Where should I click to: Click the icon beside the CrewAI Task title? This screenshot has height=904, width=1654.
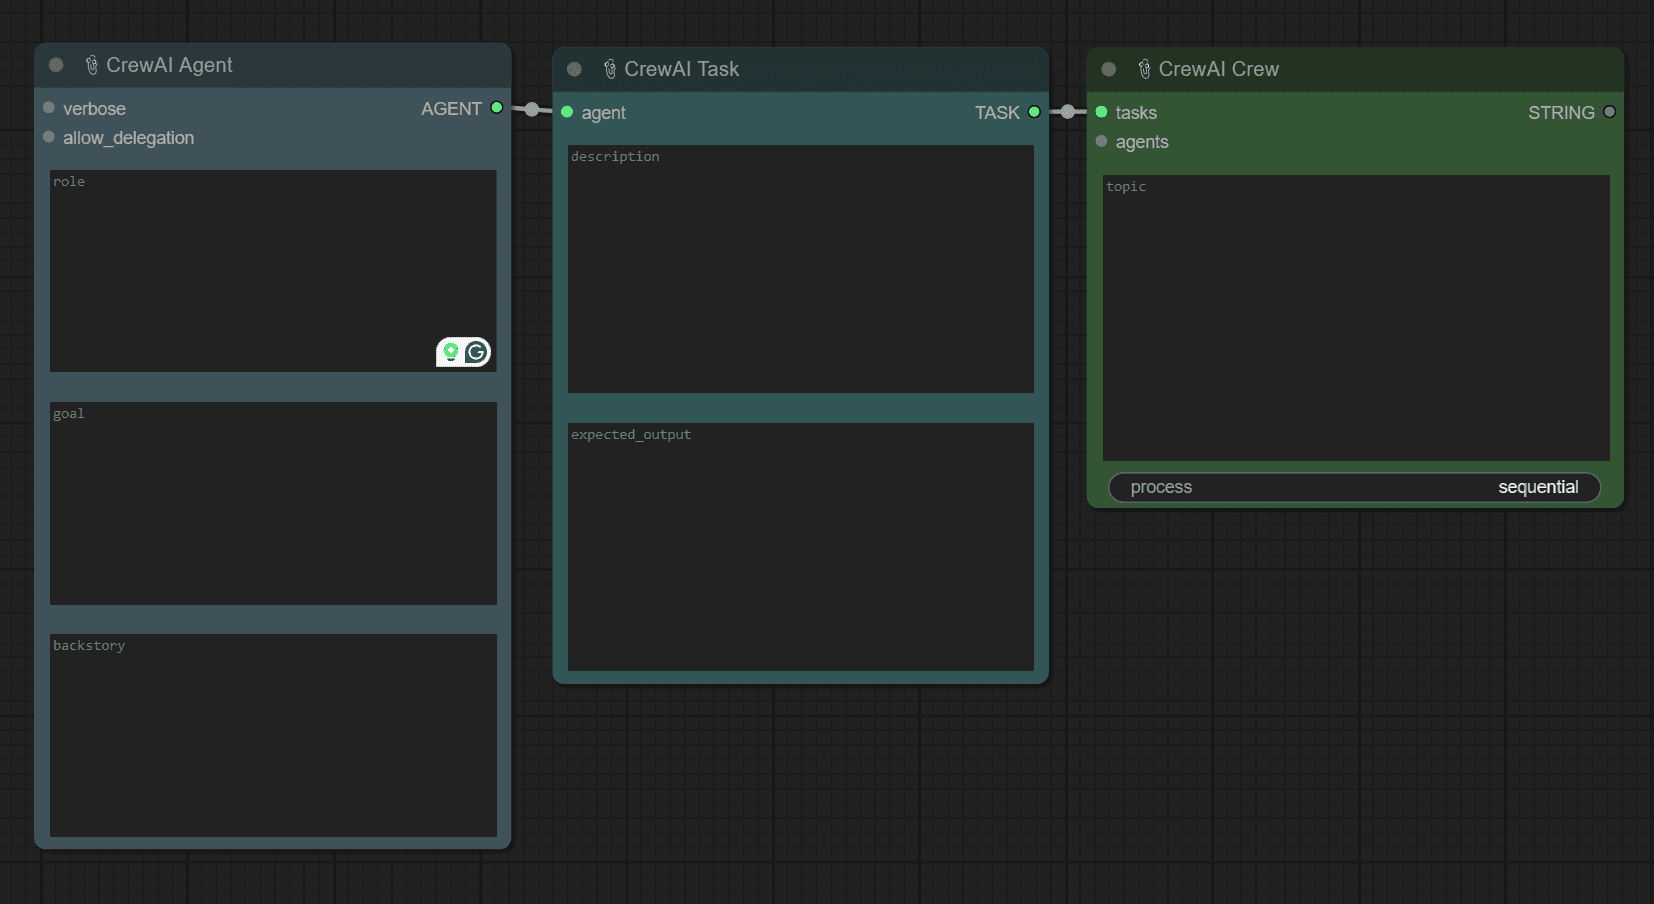pos(610,69)
